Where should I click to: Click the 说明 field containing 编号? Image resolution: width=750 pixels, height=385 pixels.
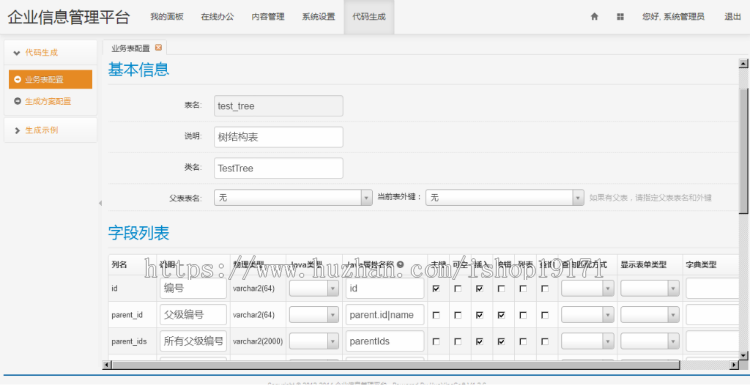tap(193, 289)
